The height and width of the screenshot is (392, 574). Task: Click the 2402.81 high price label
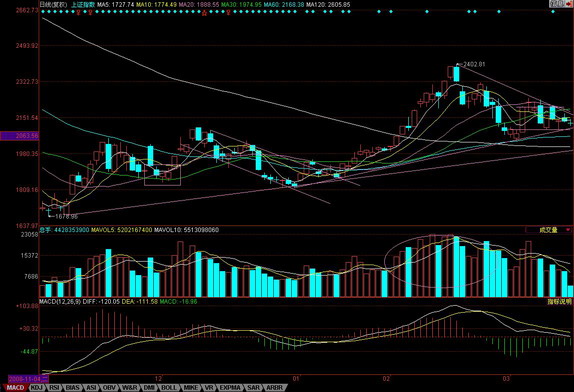pyautogui.click(x=474, y=64)
